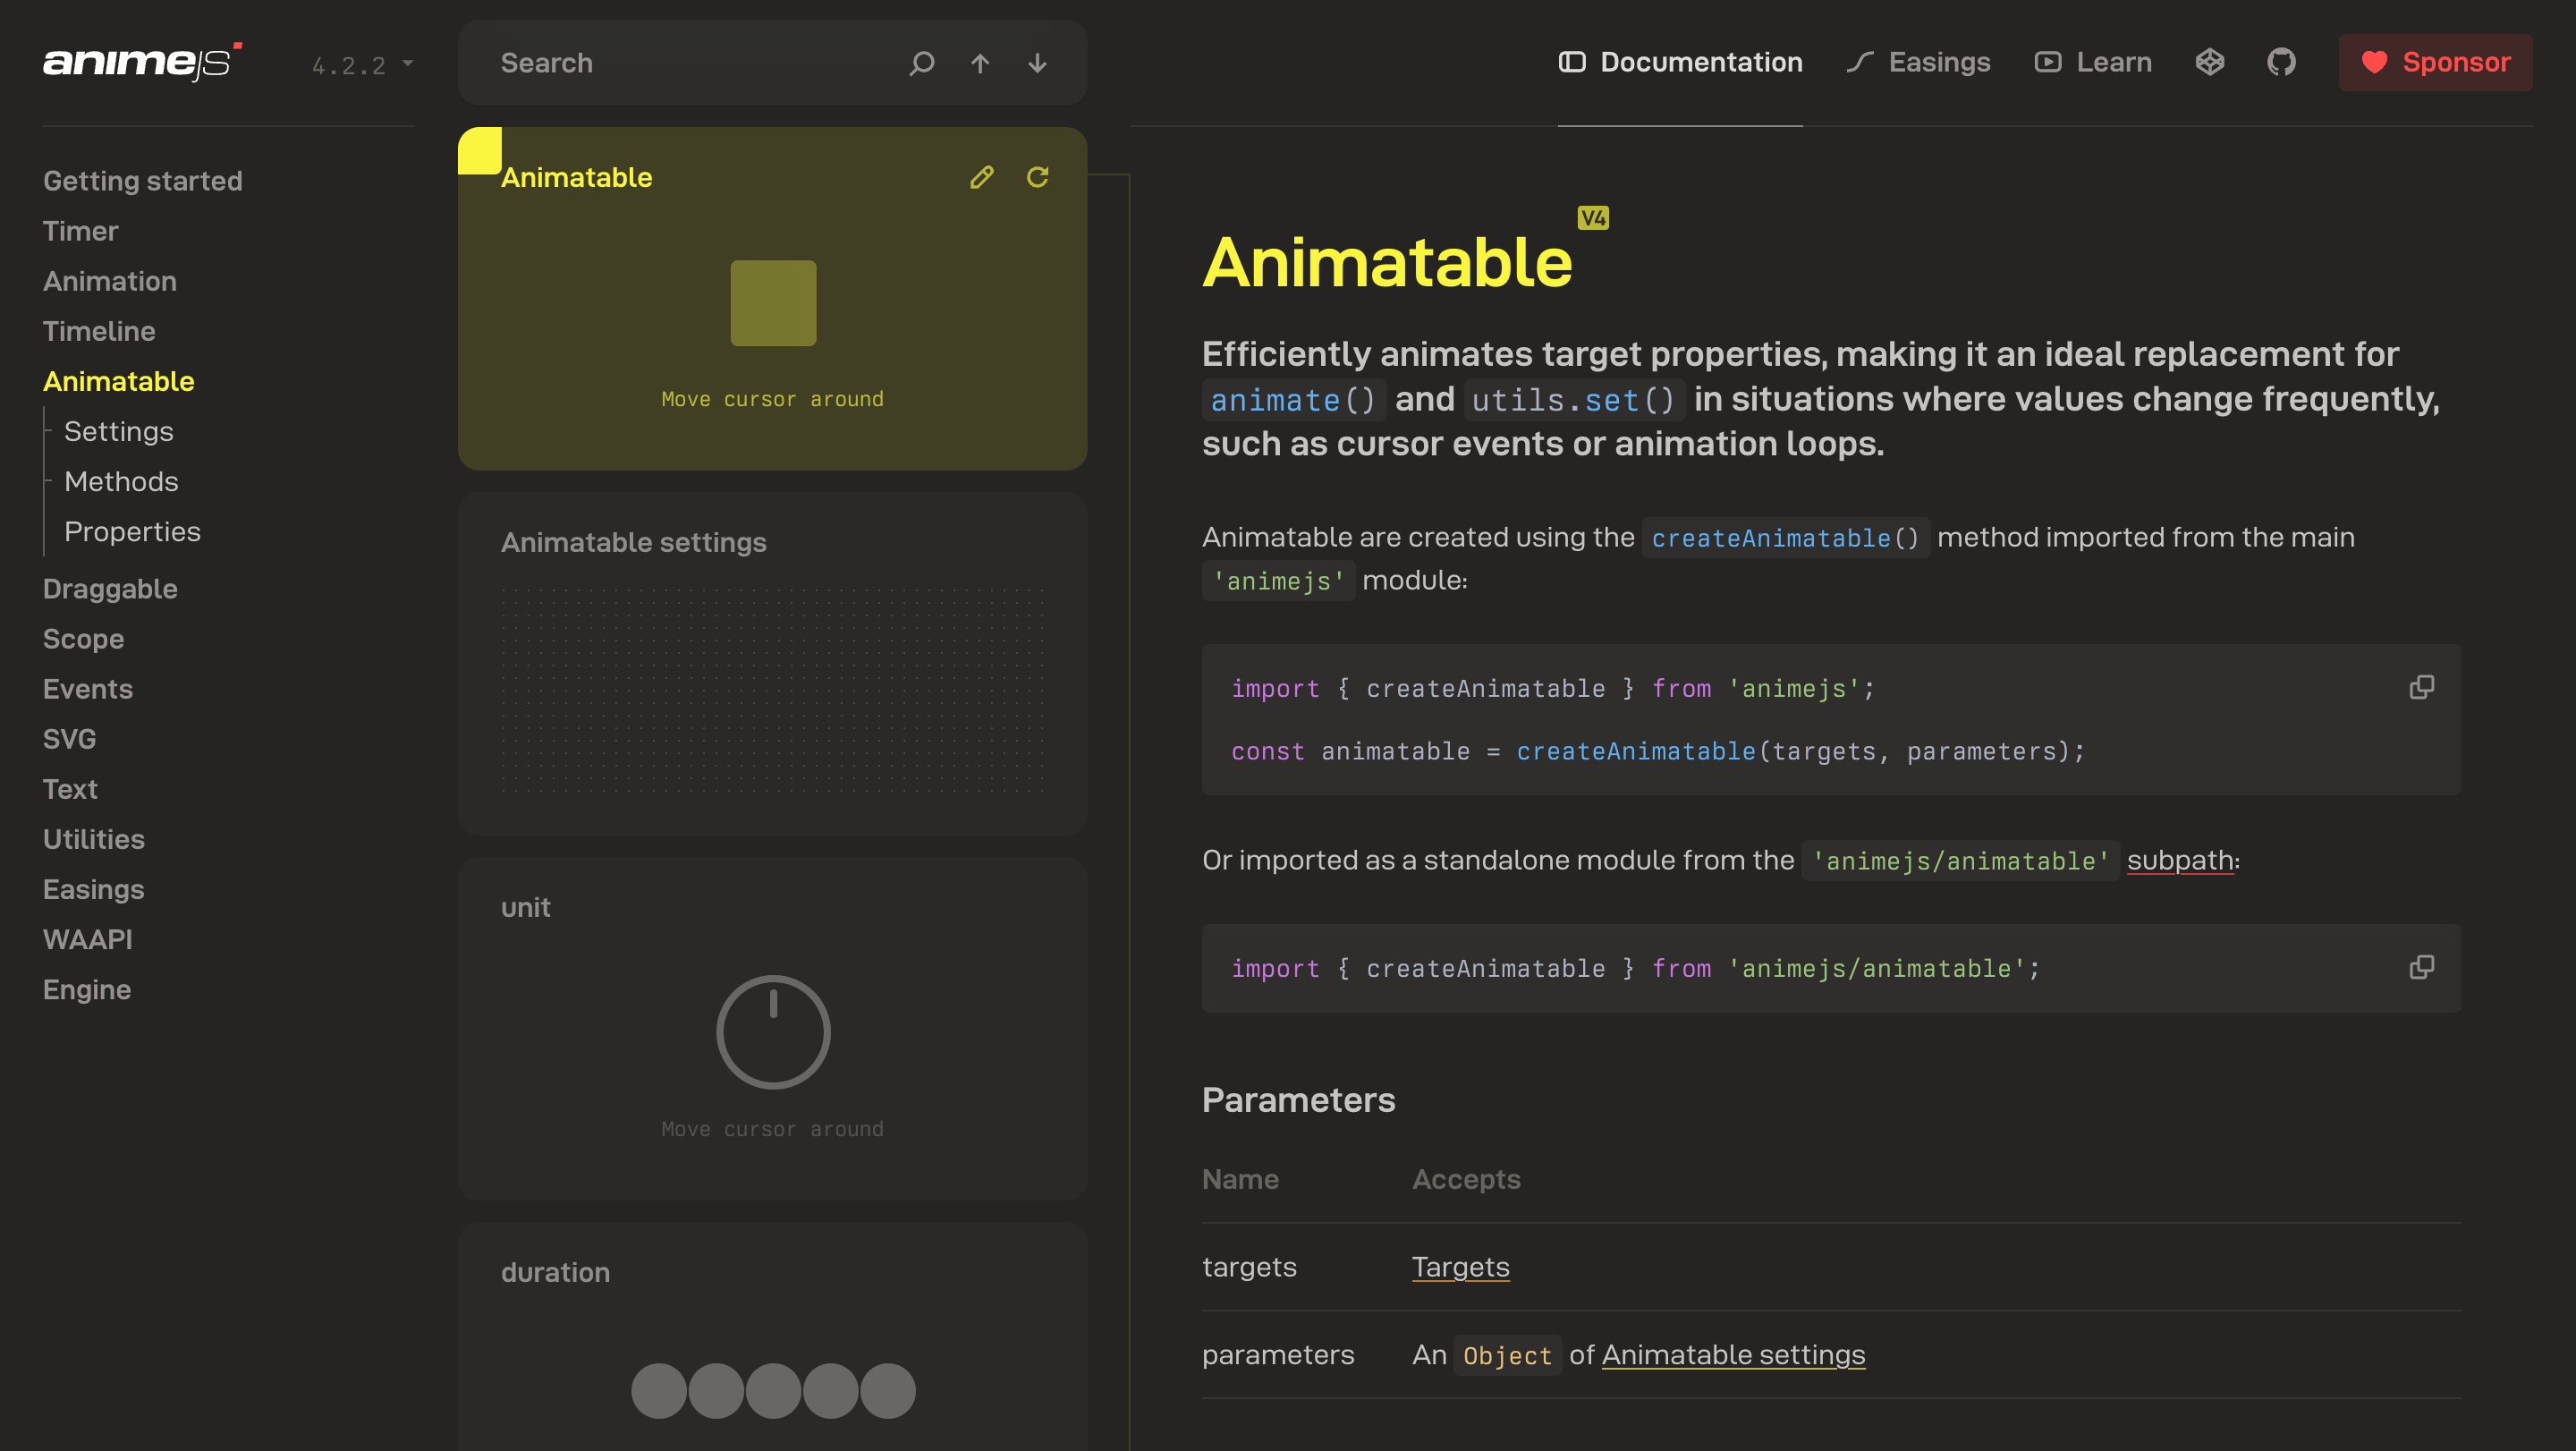Screen dimensions: 2576x1451
Task: Navigate search results with the up arrow
Action: [x=980, y=63]
